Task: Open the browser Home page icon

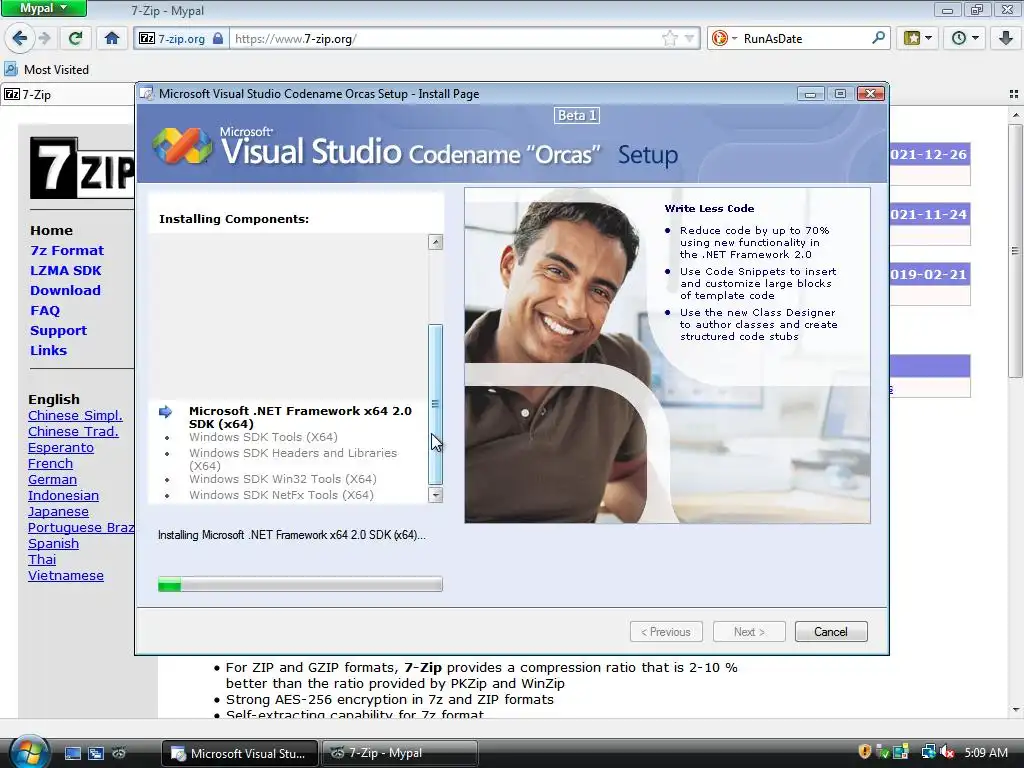Action: pyautogui.click(x=112, y=39)
